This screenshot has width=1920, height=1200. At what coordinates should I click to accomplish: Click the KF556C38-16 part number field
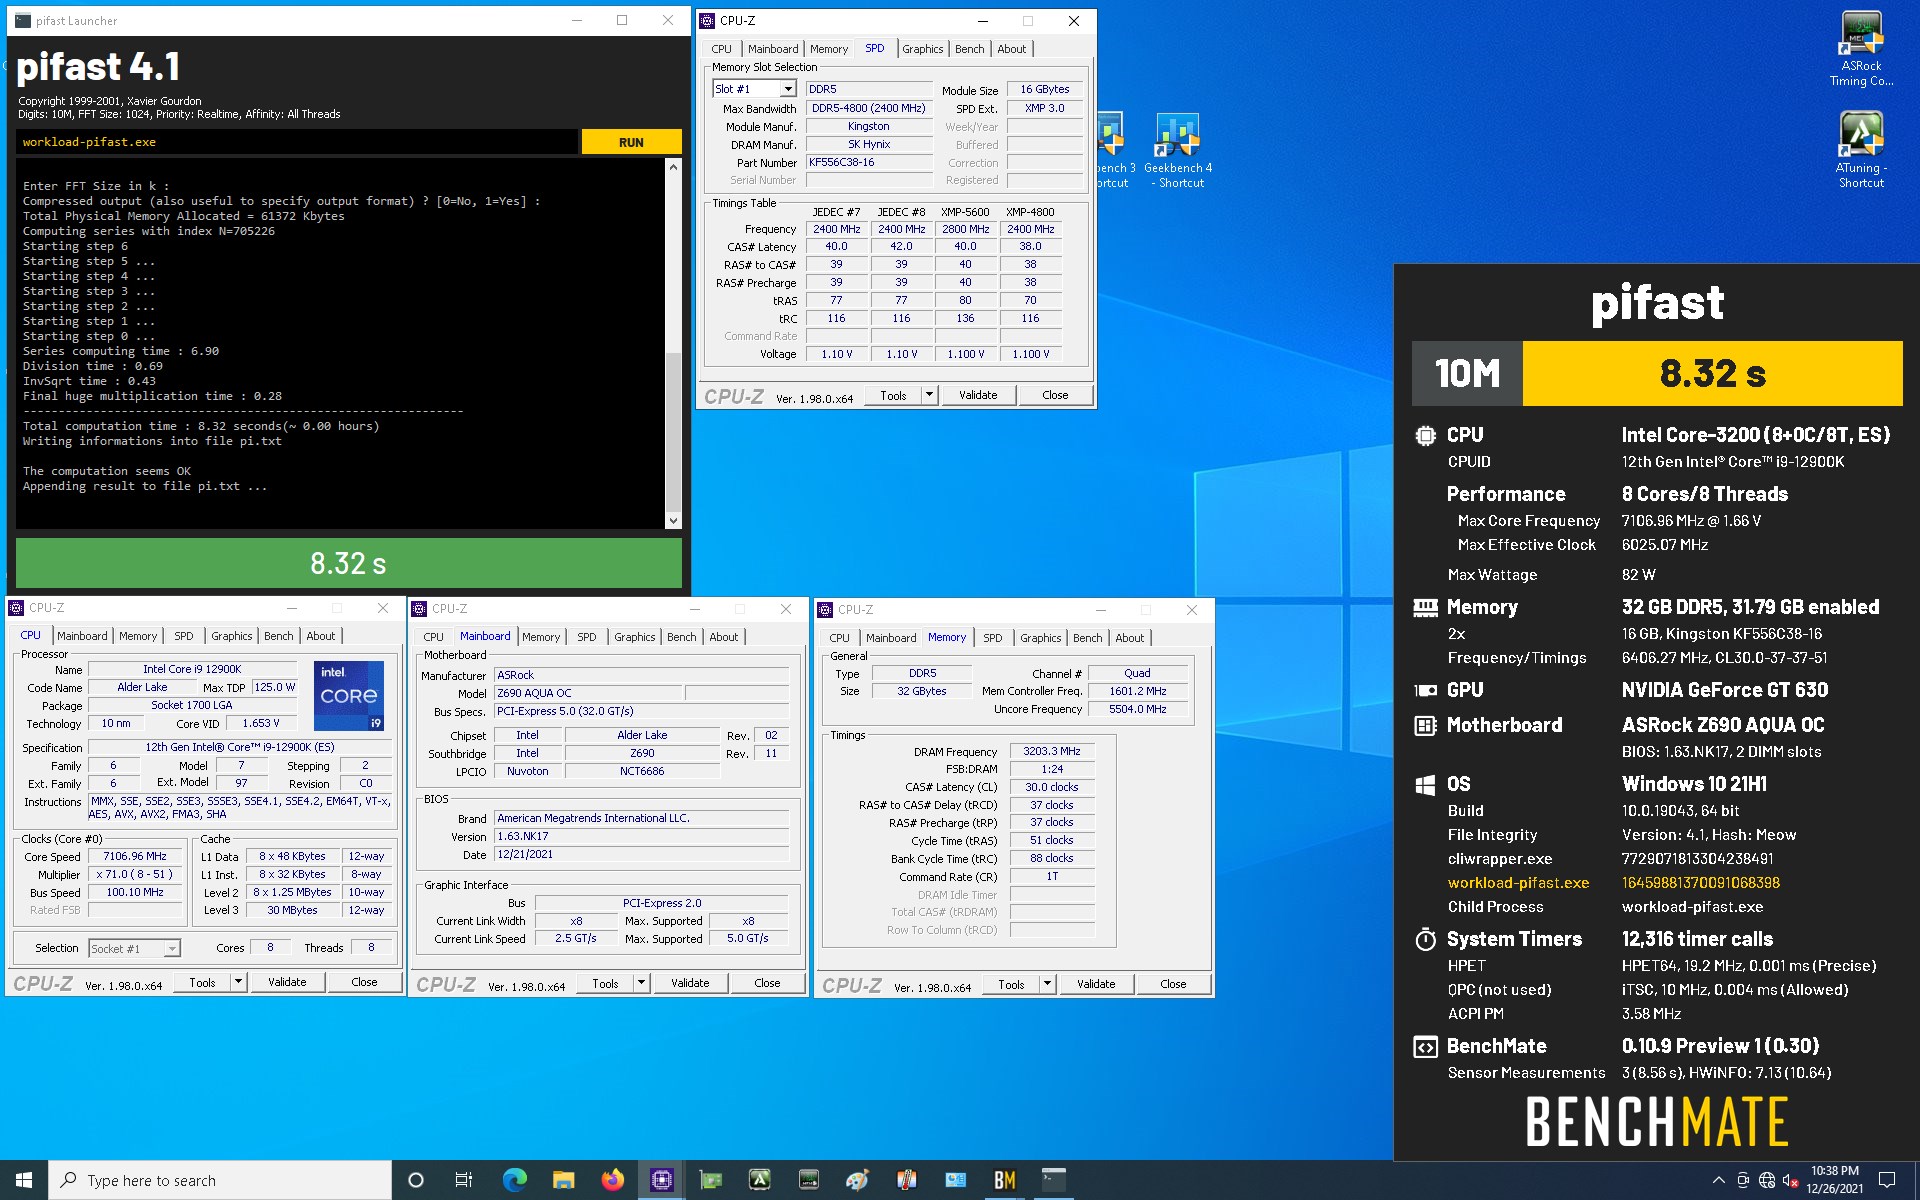pos(869,163)
